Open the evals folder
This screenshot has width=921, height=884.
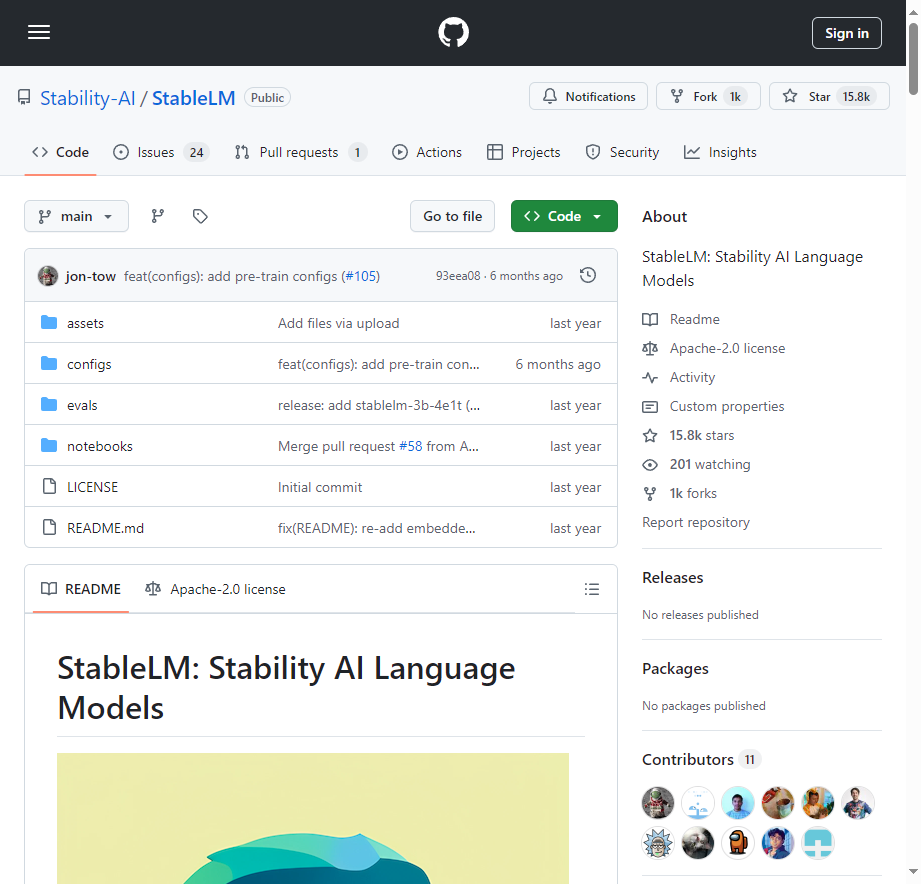point(82,405)
